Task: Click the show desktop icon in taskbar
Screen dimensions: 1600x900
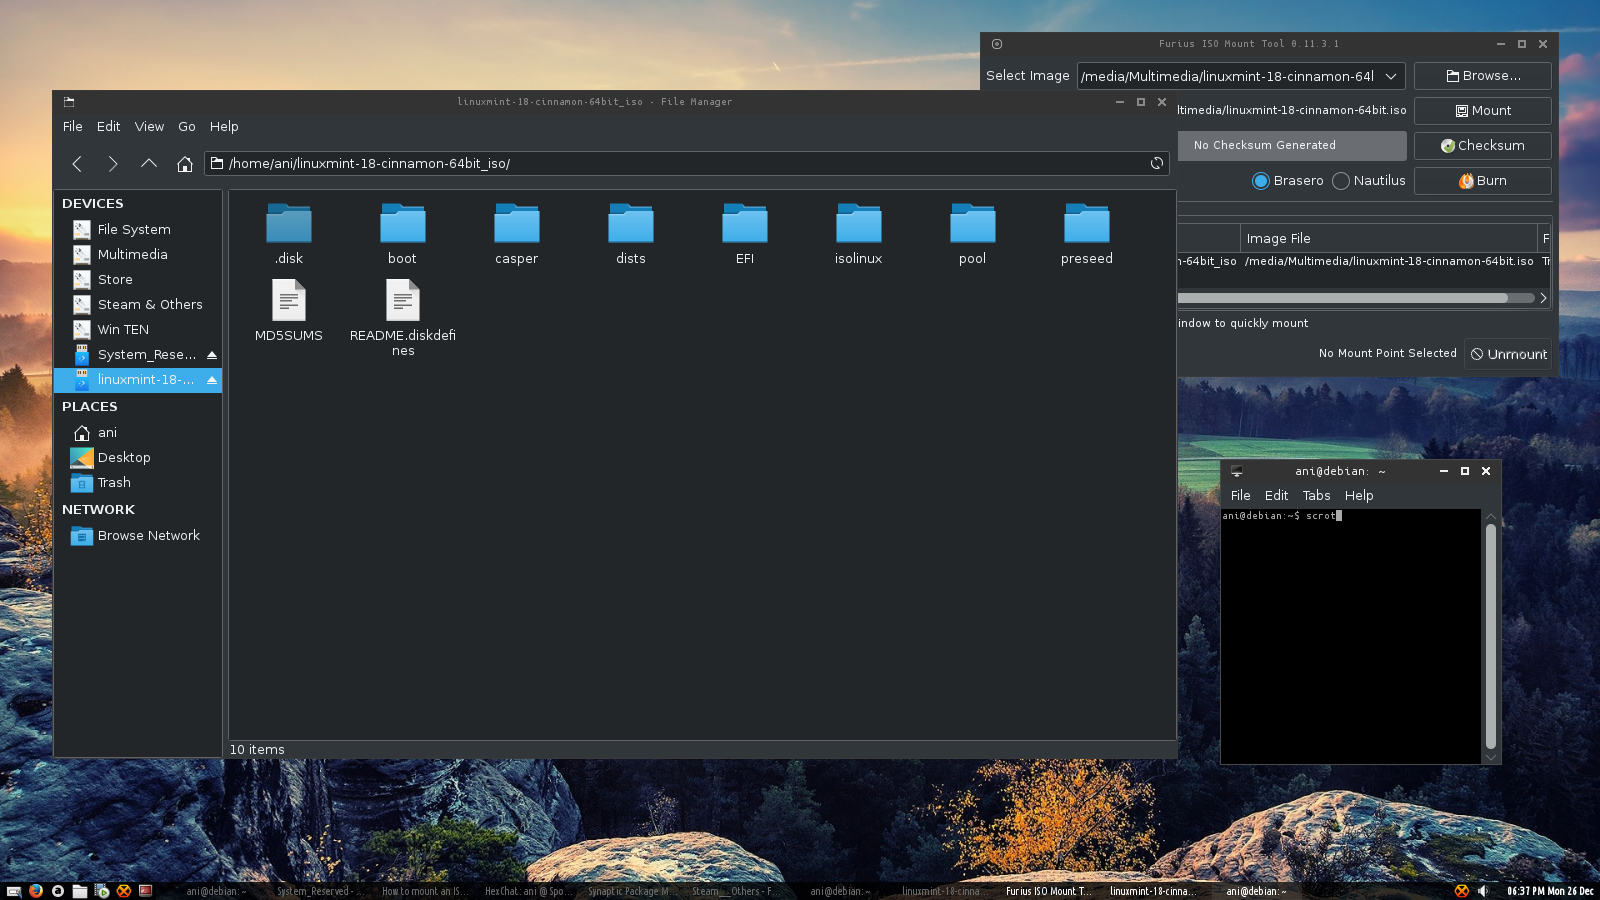Action: click(x=14, y=891)
